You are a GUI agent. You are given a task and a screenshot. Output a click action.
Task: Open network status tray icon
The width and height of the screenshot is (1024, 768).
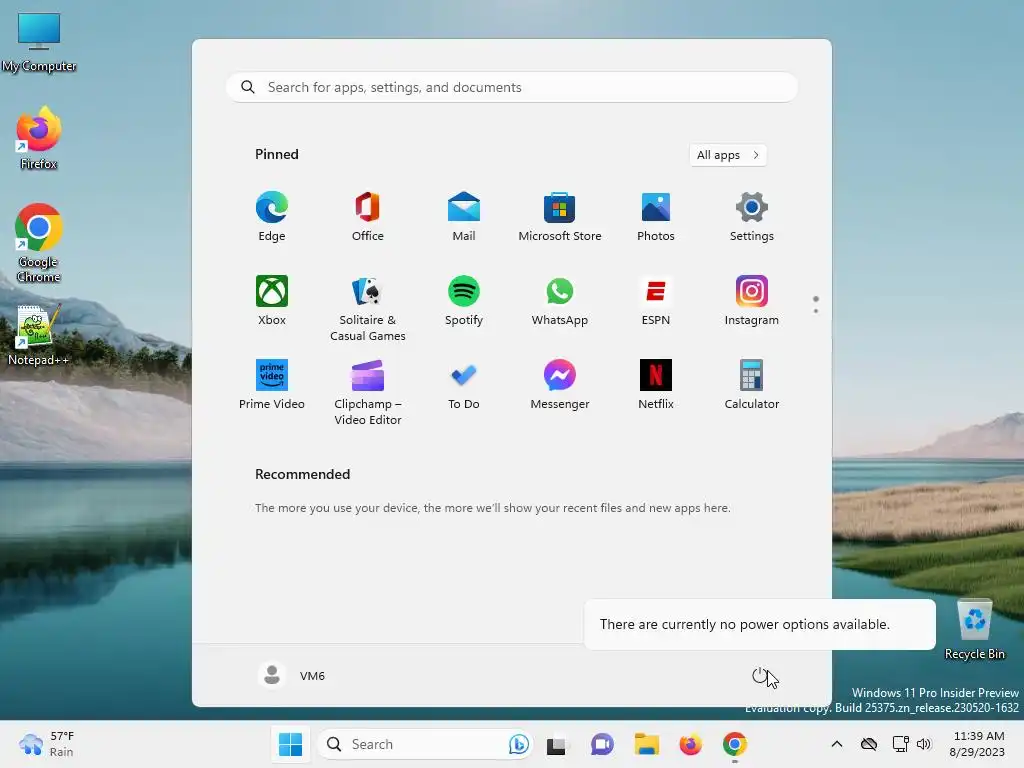click(x=901, y=744)
